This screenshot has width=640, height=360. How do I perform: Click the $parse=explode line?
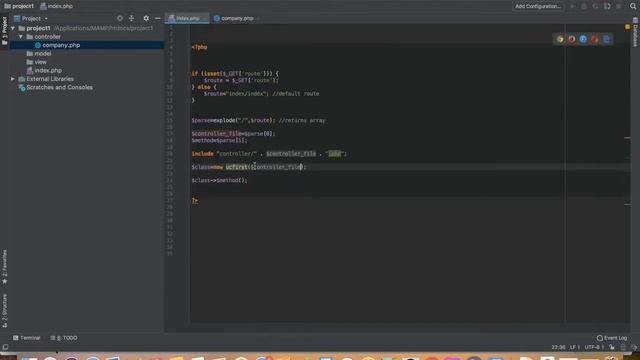coord(258,120)
